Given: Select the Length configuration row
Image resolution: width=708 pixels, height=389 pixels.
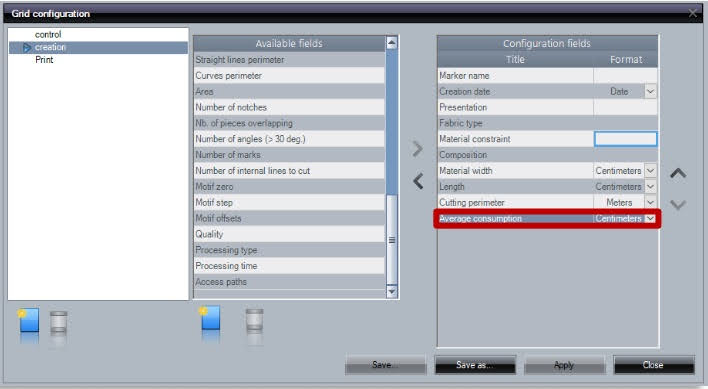Looking at the screenshot, I should (547, 187).
